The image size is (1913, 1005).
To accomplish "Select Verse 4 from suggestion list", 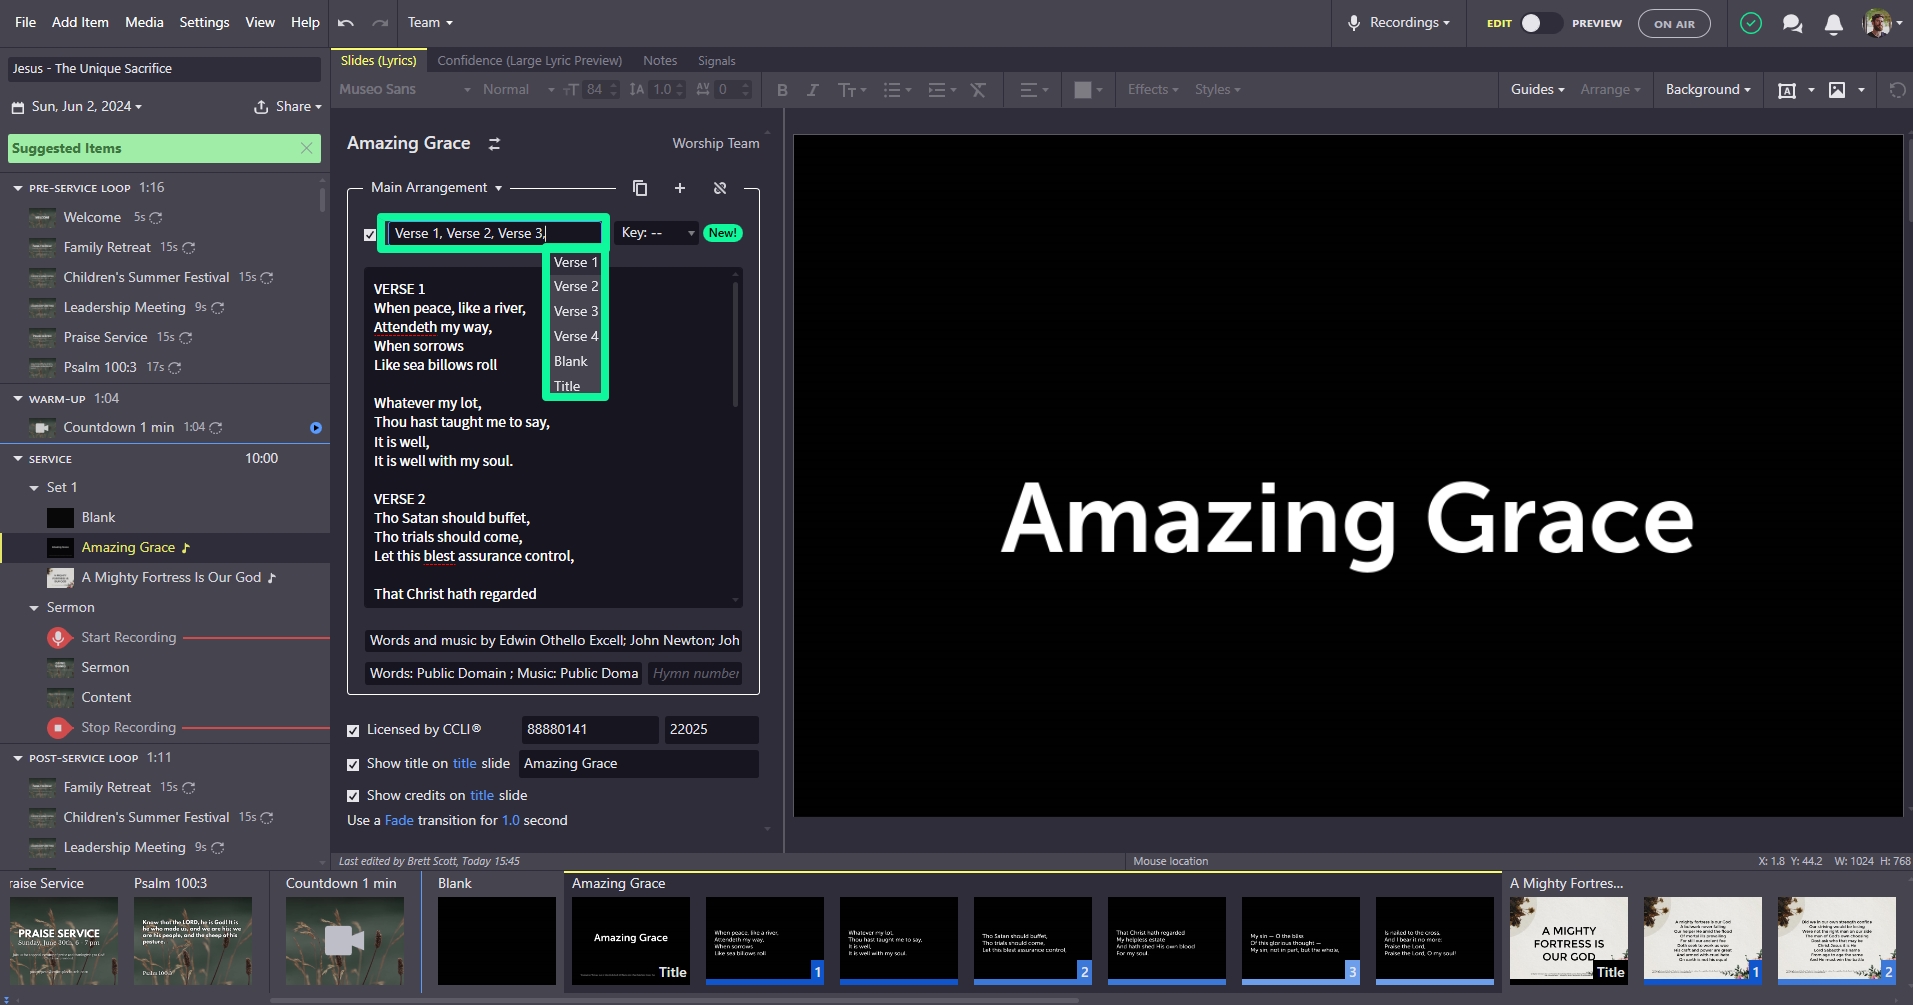I will coord(576,337).
